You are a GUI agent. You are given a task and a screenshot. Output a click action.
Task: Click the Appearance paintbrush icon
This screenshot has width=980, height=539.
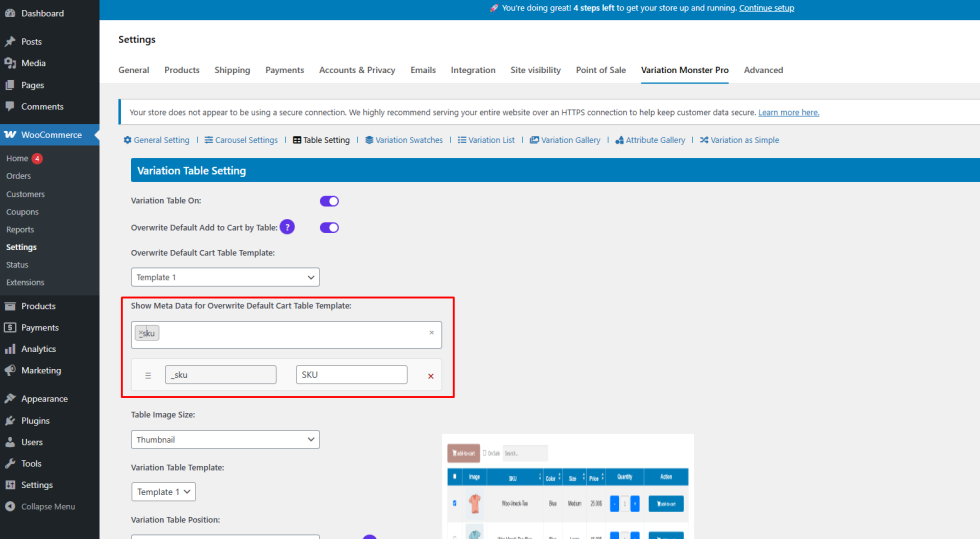tap(10, 398)
